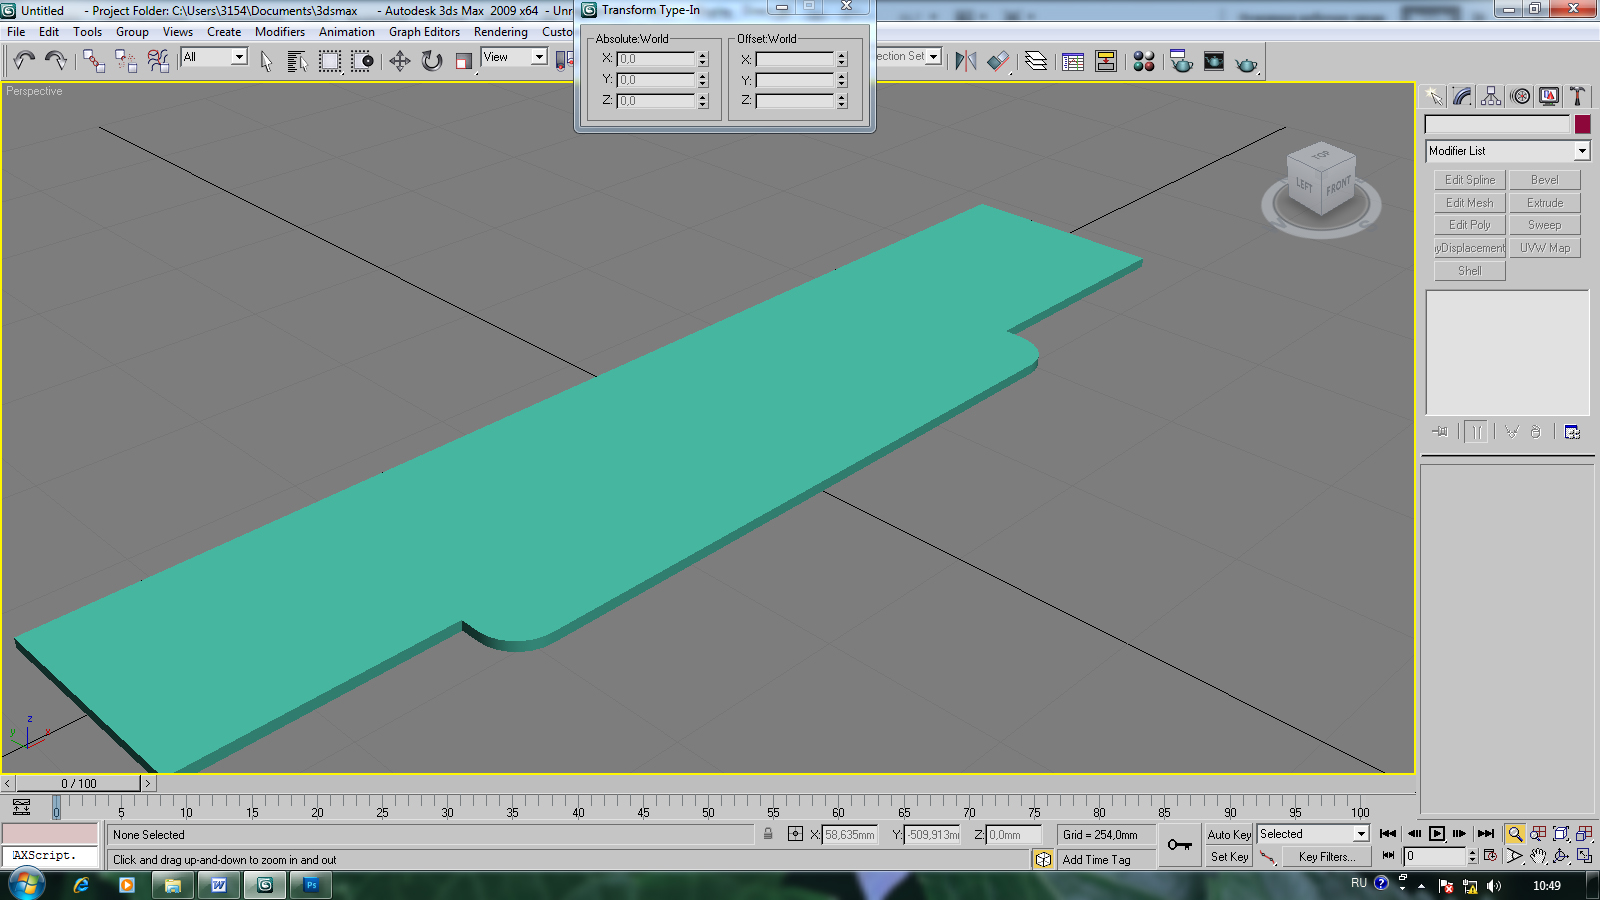Open the Material Editor
The height and width of the screenshot is (900, 1600).
[x=1144, y=62]
